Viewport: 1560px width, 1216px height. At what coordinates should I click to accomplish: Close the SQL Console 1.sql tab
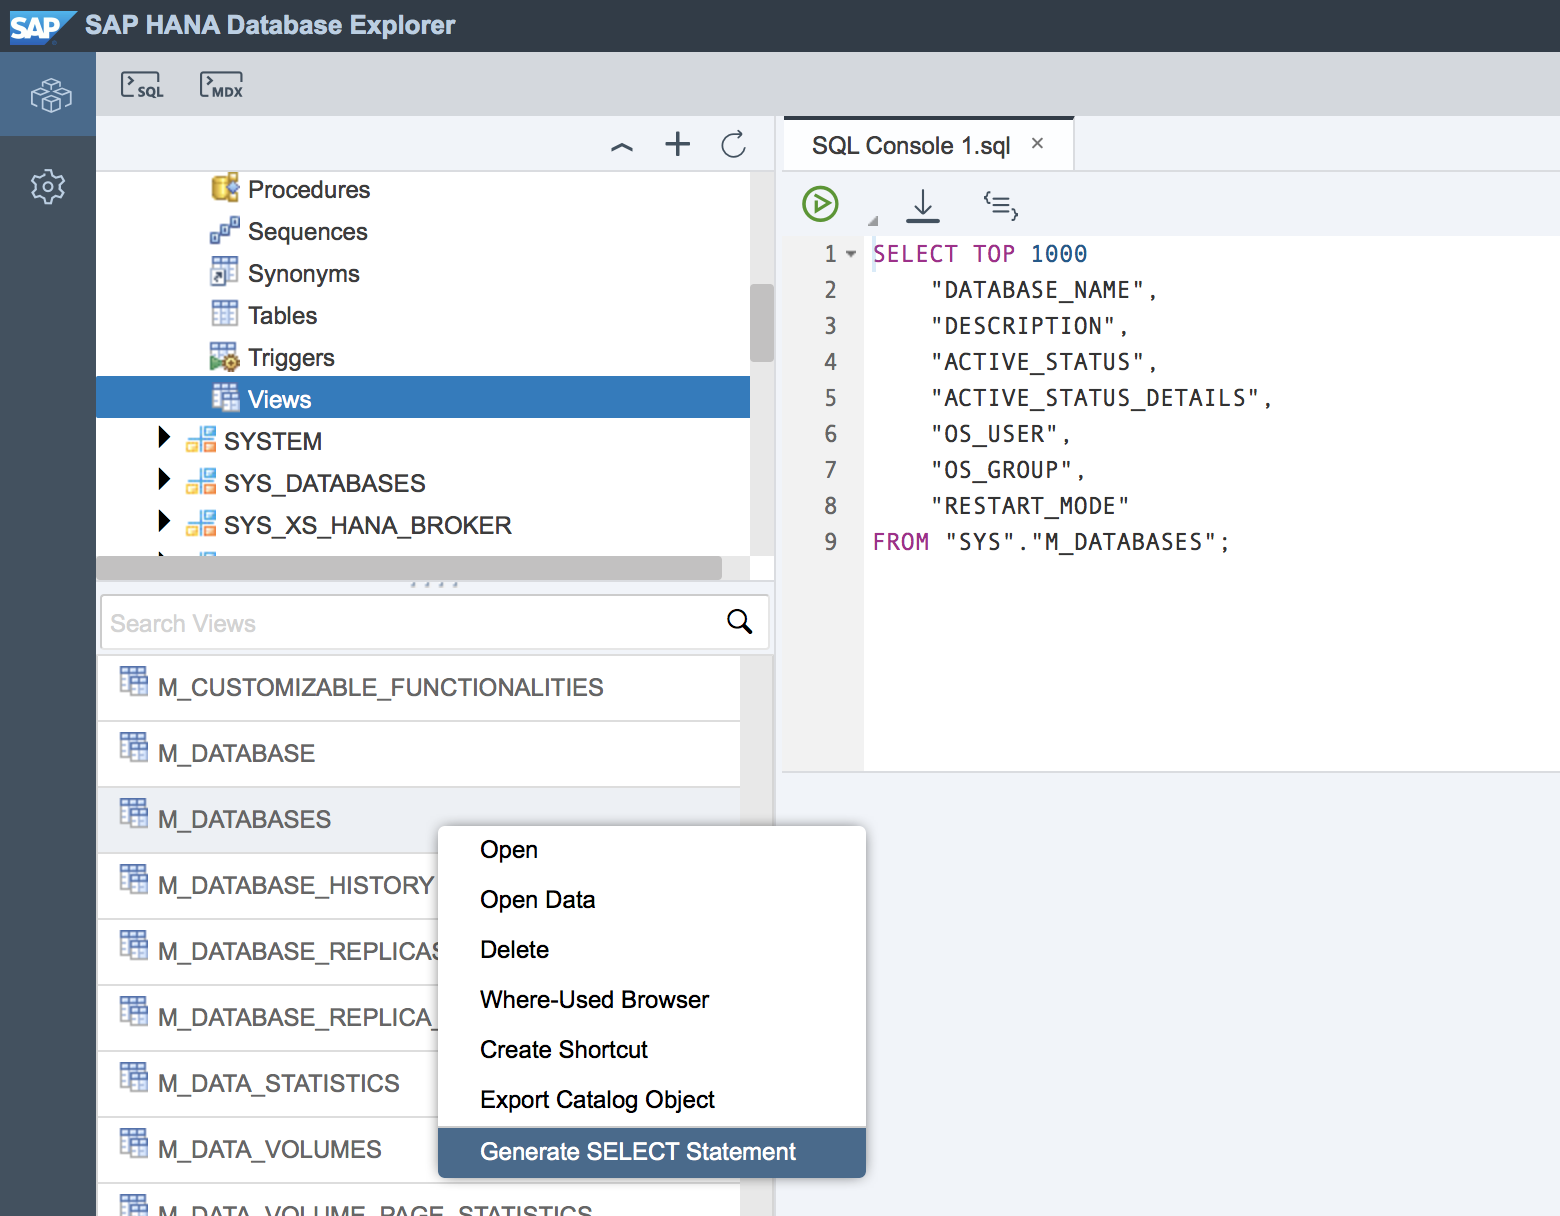point(1037,143)
